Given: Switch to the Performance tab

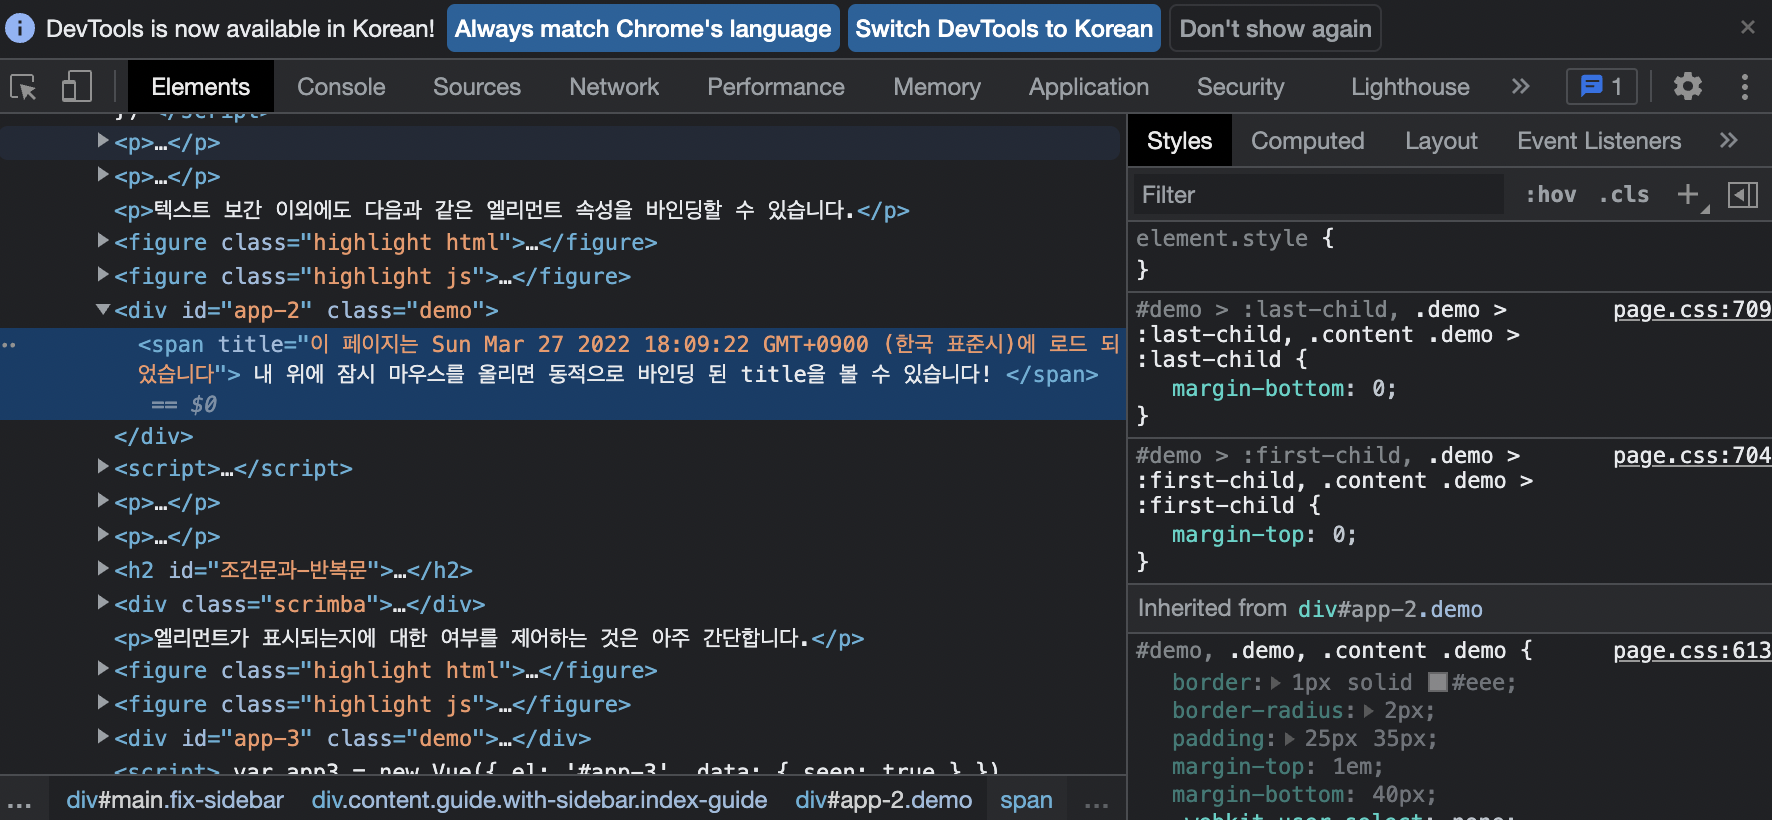Looking at the screenshot, I should pos(776,87).
